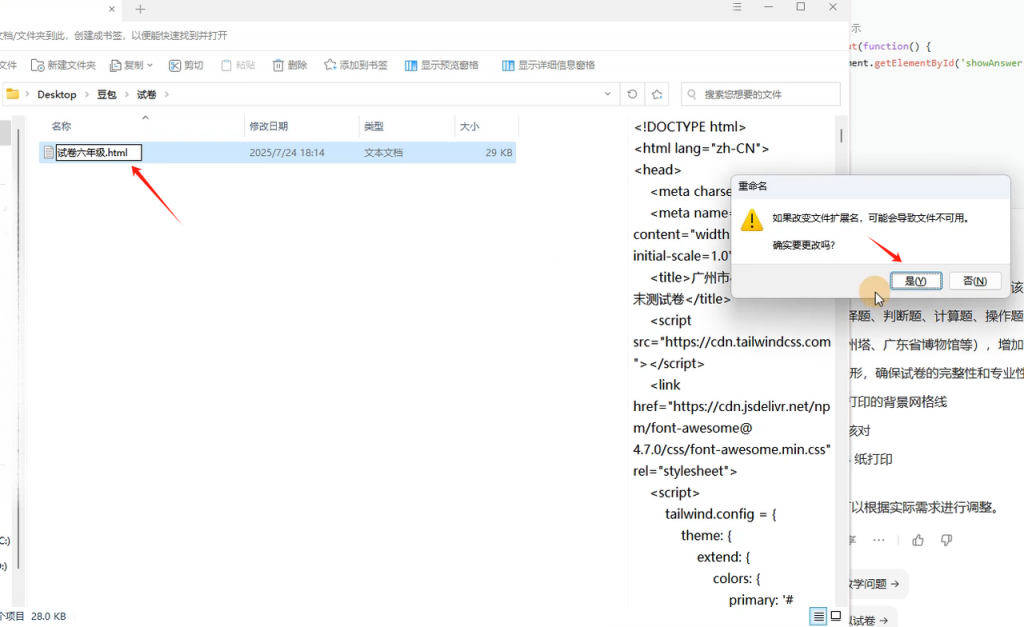The width and height of the screenshot is (1024, 627).
Task: Click the 粘贴 toolbar item
Action: click(x=238, y=65)
